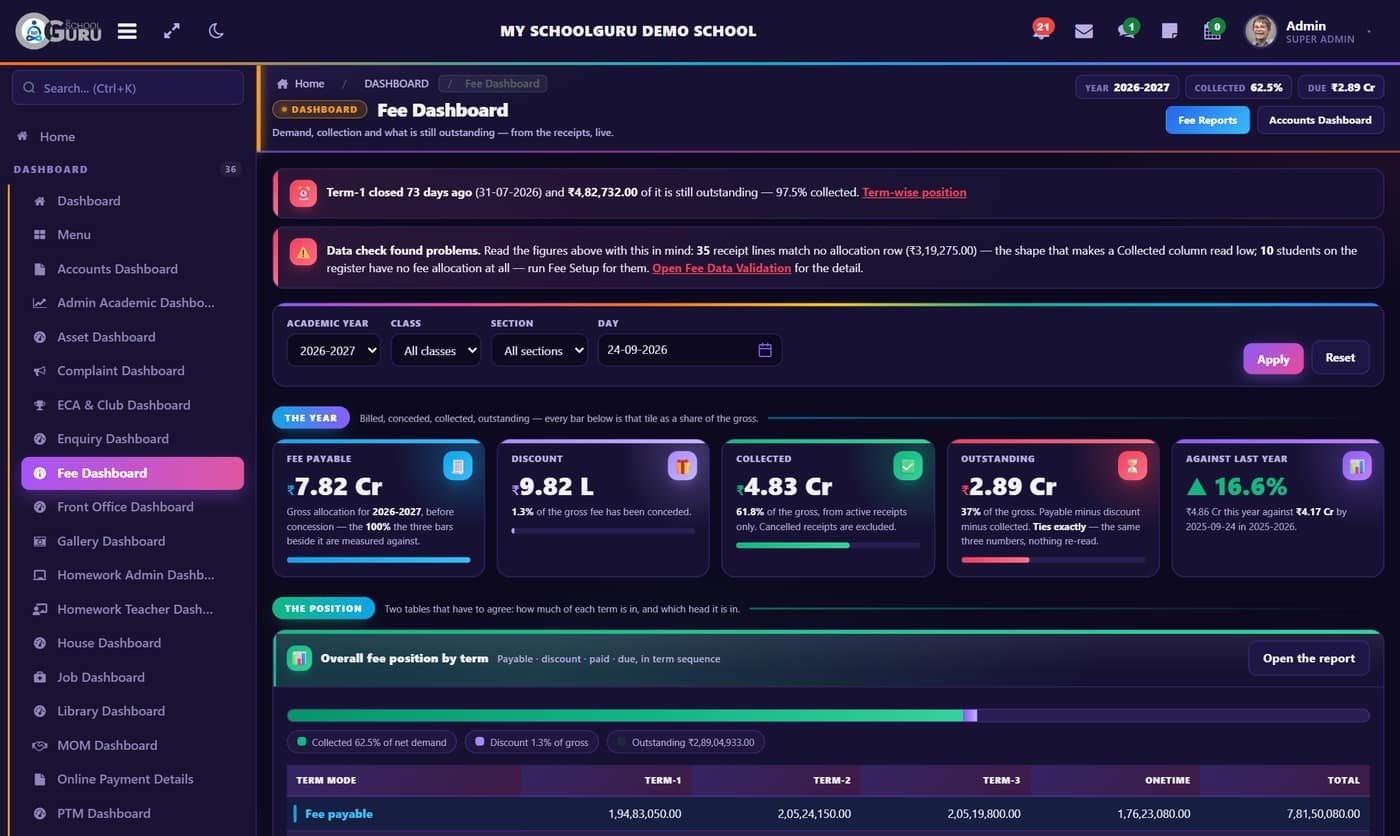Click the Enquiry Dashboard sidebar icon
This screenshot has height=836, width=1400.
tap(40, 439)
